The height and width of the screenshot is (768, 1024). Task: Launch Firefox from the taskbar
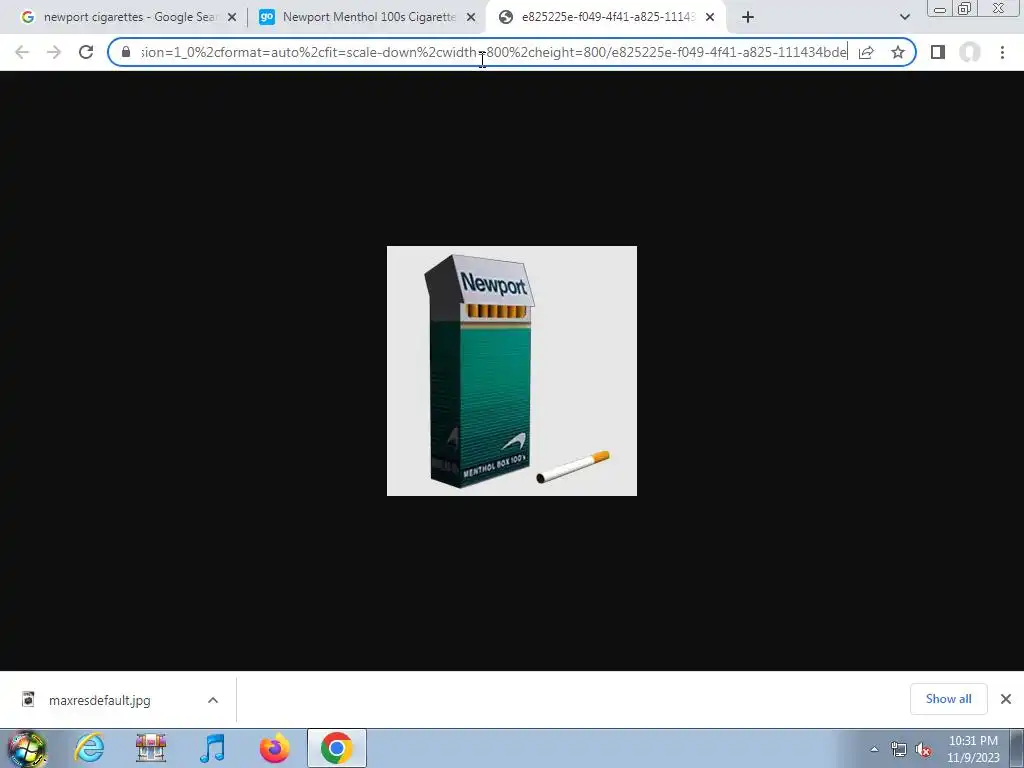point(274,748)
